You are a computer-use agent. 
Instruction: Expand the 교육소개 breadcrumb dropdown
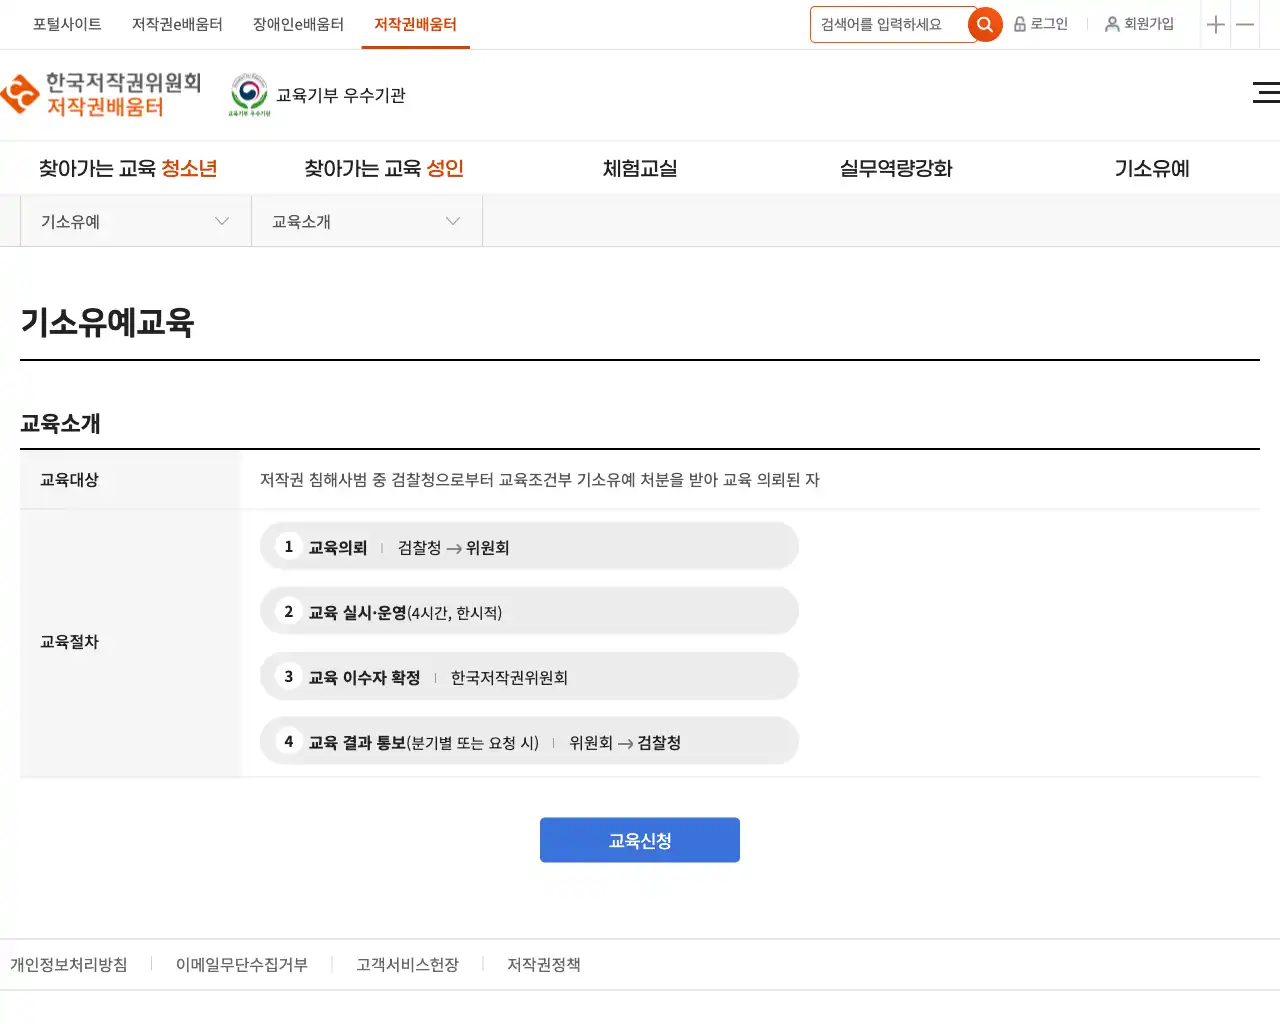[366, 222]
